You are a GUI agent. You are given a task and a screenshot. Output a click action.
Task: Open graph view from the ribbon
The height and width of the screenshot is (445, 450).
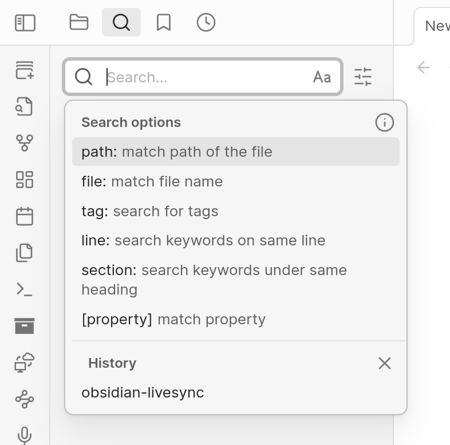pyautogui.click(x=25, y=143)
